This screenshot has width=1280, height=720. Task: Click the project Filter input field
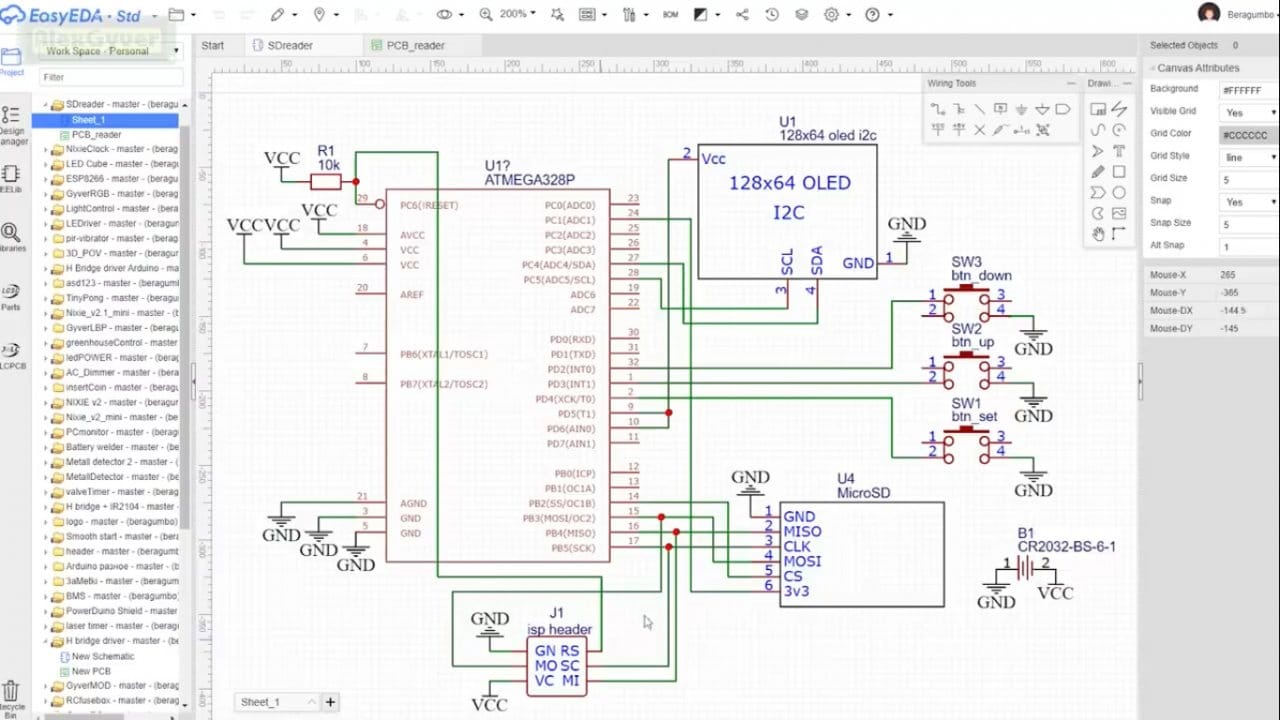click(x=110, y=77)
